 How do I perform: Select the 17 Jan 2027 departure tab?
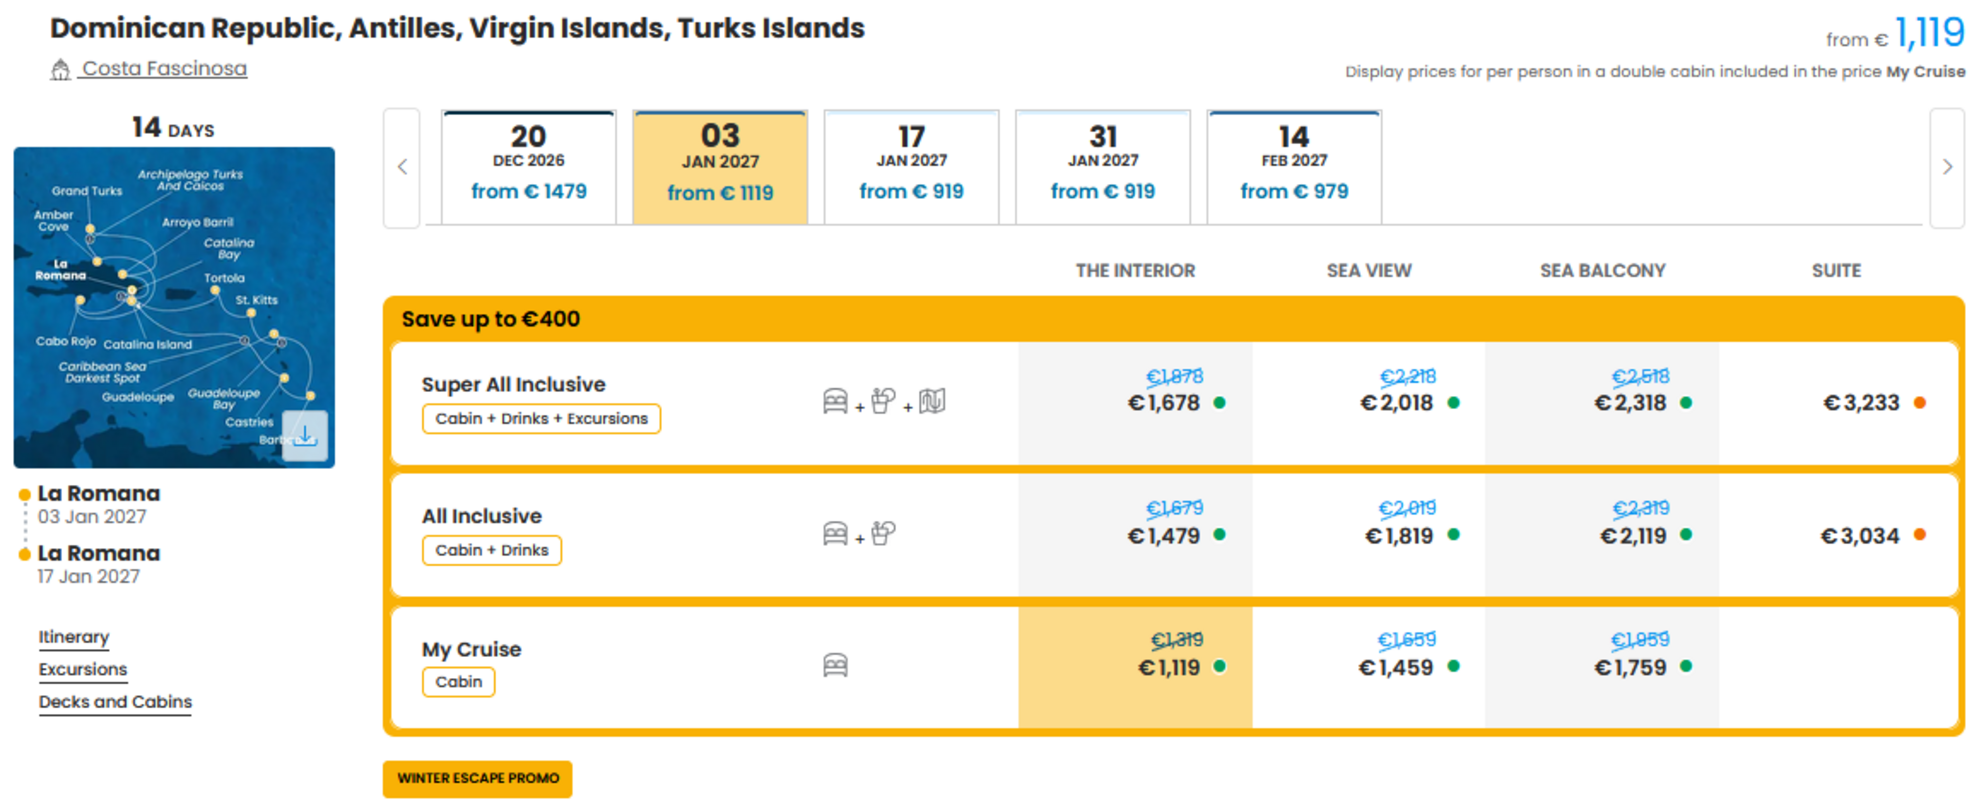click(911, 167)
